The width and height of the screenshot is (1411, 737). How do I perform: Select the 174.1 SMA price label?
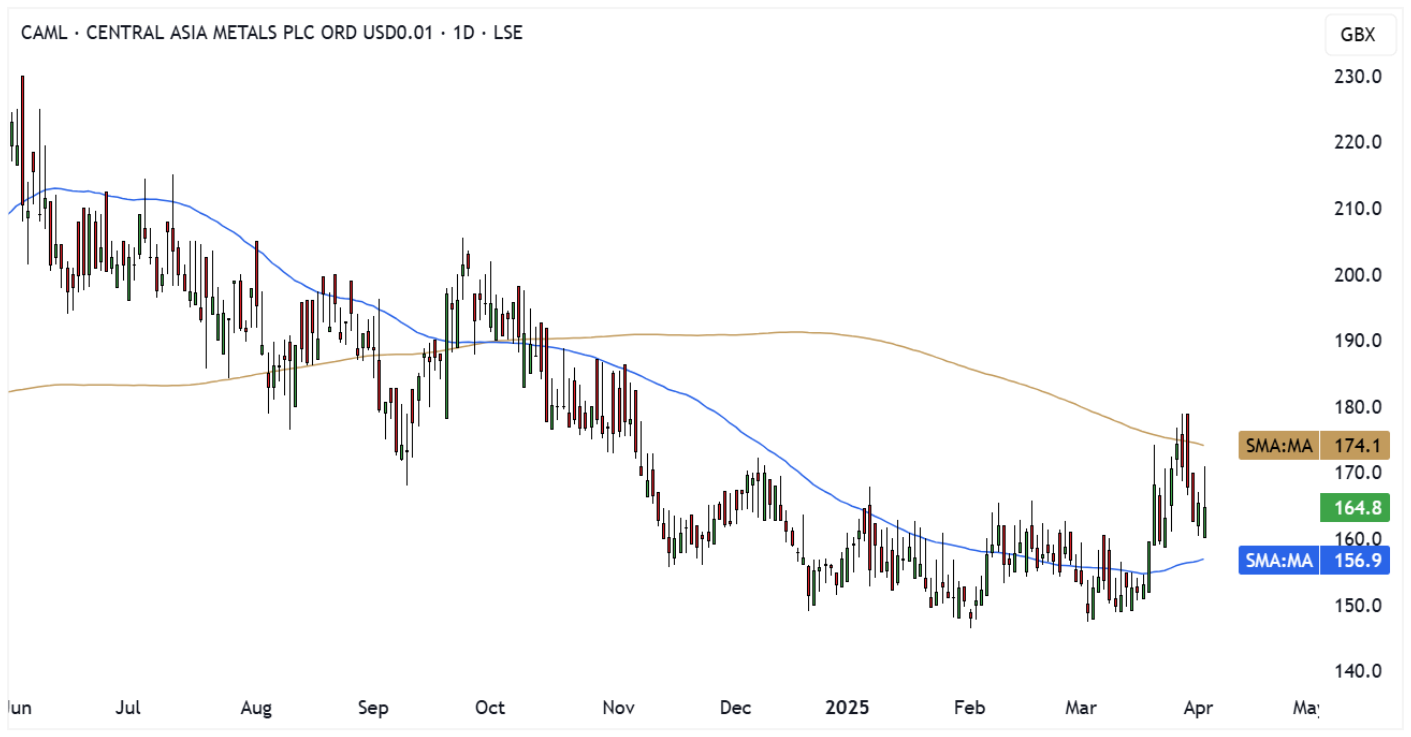[x=1355, y=446]
